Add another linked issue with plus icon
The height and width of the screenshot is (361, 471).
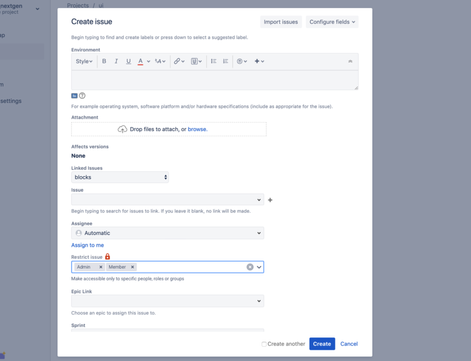270,200
